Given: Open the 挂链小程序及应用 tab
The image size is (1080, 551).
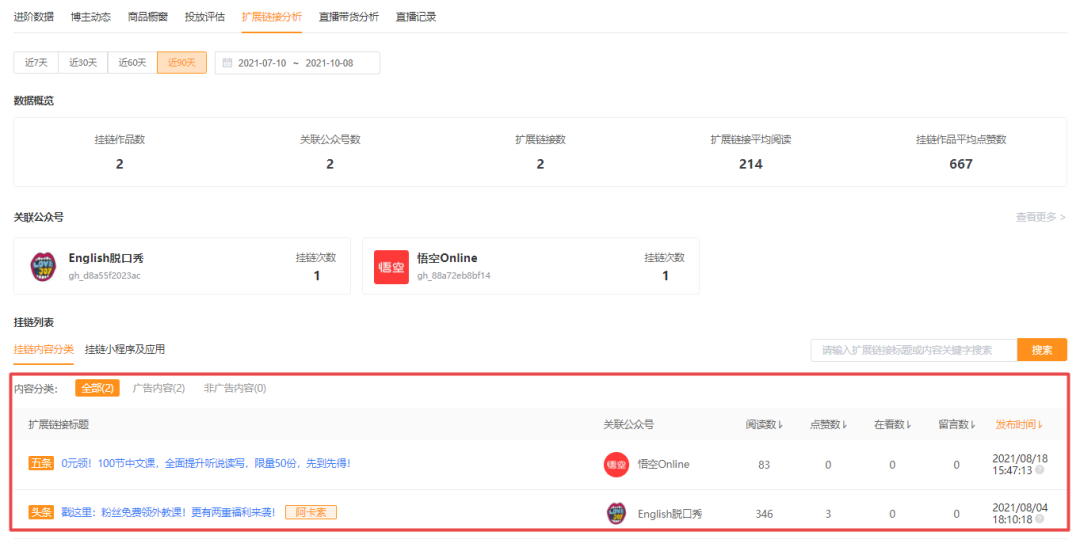Looking at the screenshot, I should (125, 350).
